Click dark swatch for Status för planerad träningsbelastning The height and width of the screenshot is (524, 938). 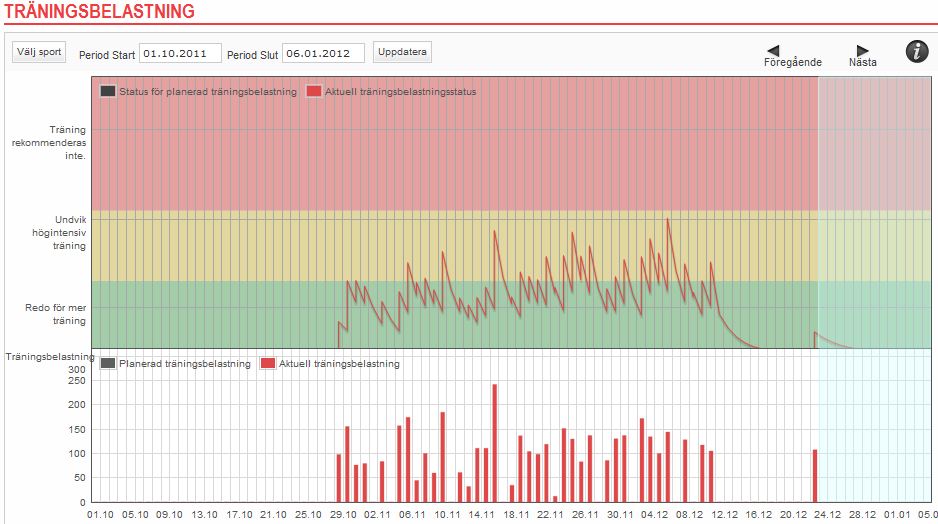pyautogui.click(x=108, y=92)
